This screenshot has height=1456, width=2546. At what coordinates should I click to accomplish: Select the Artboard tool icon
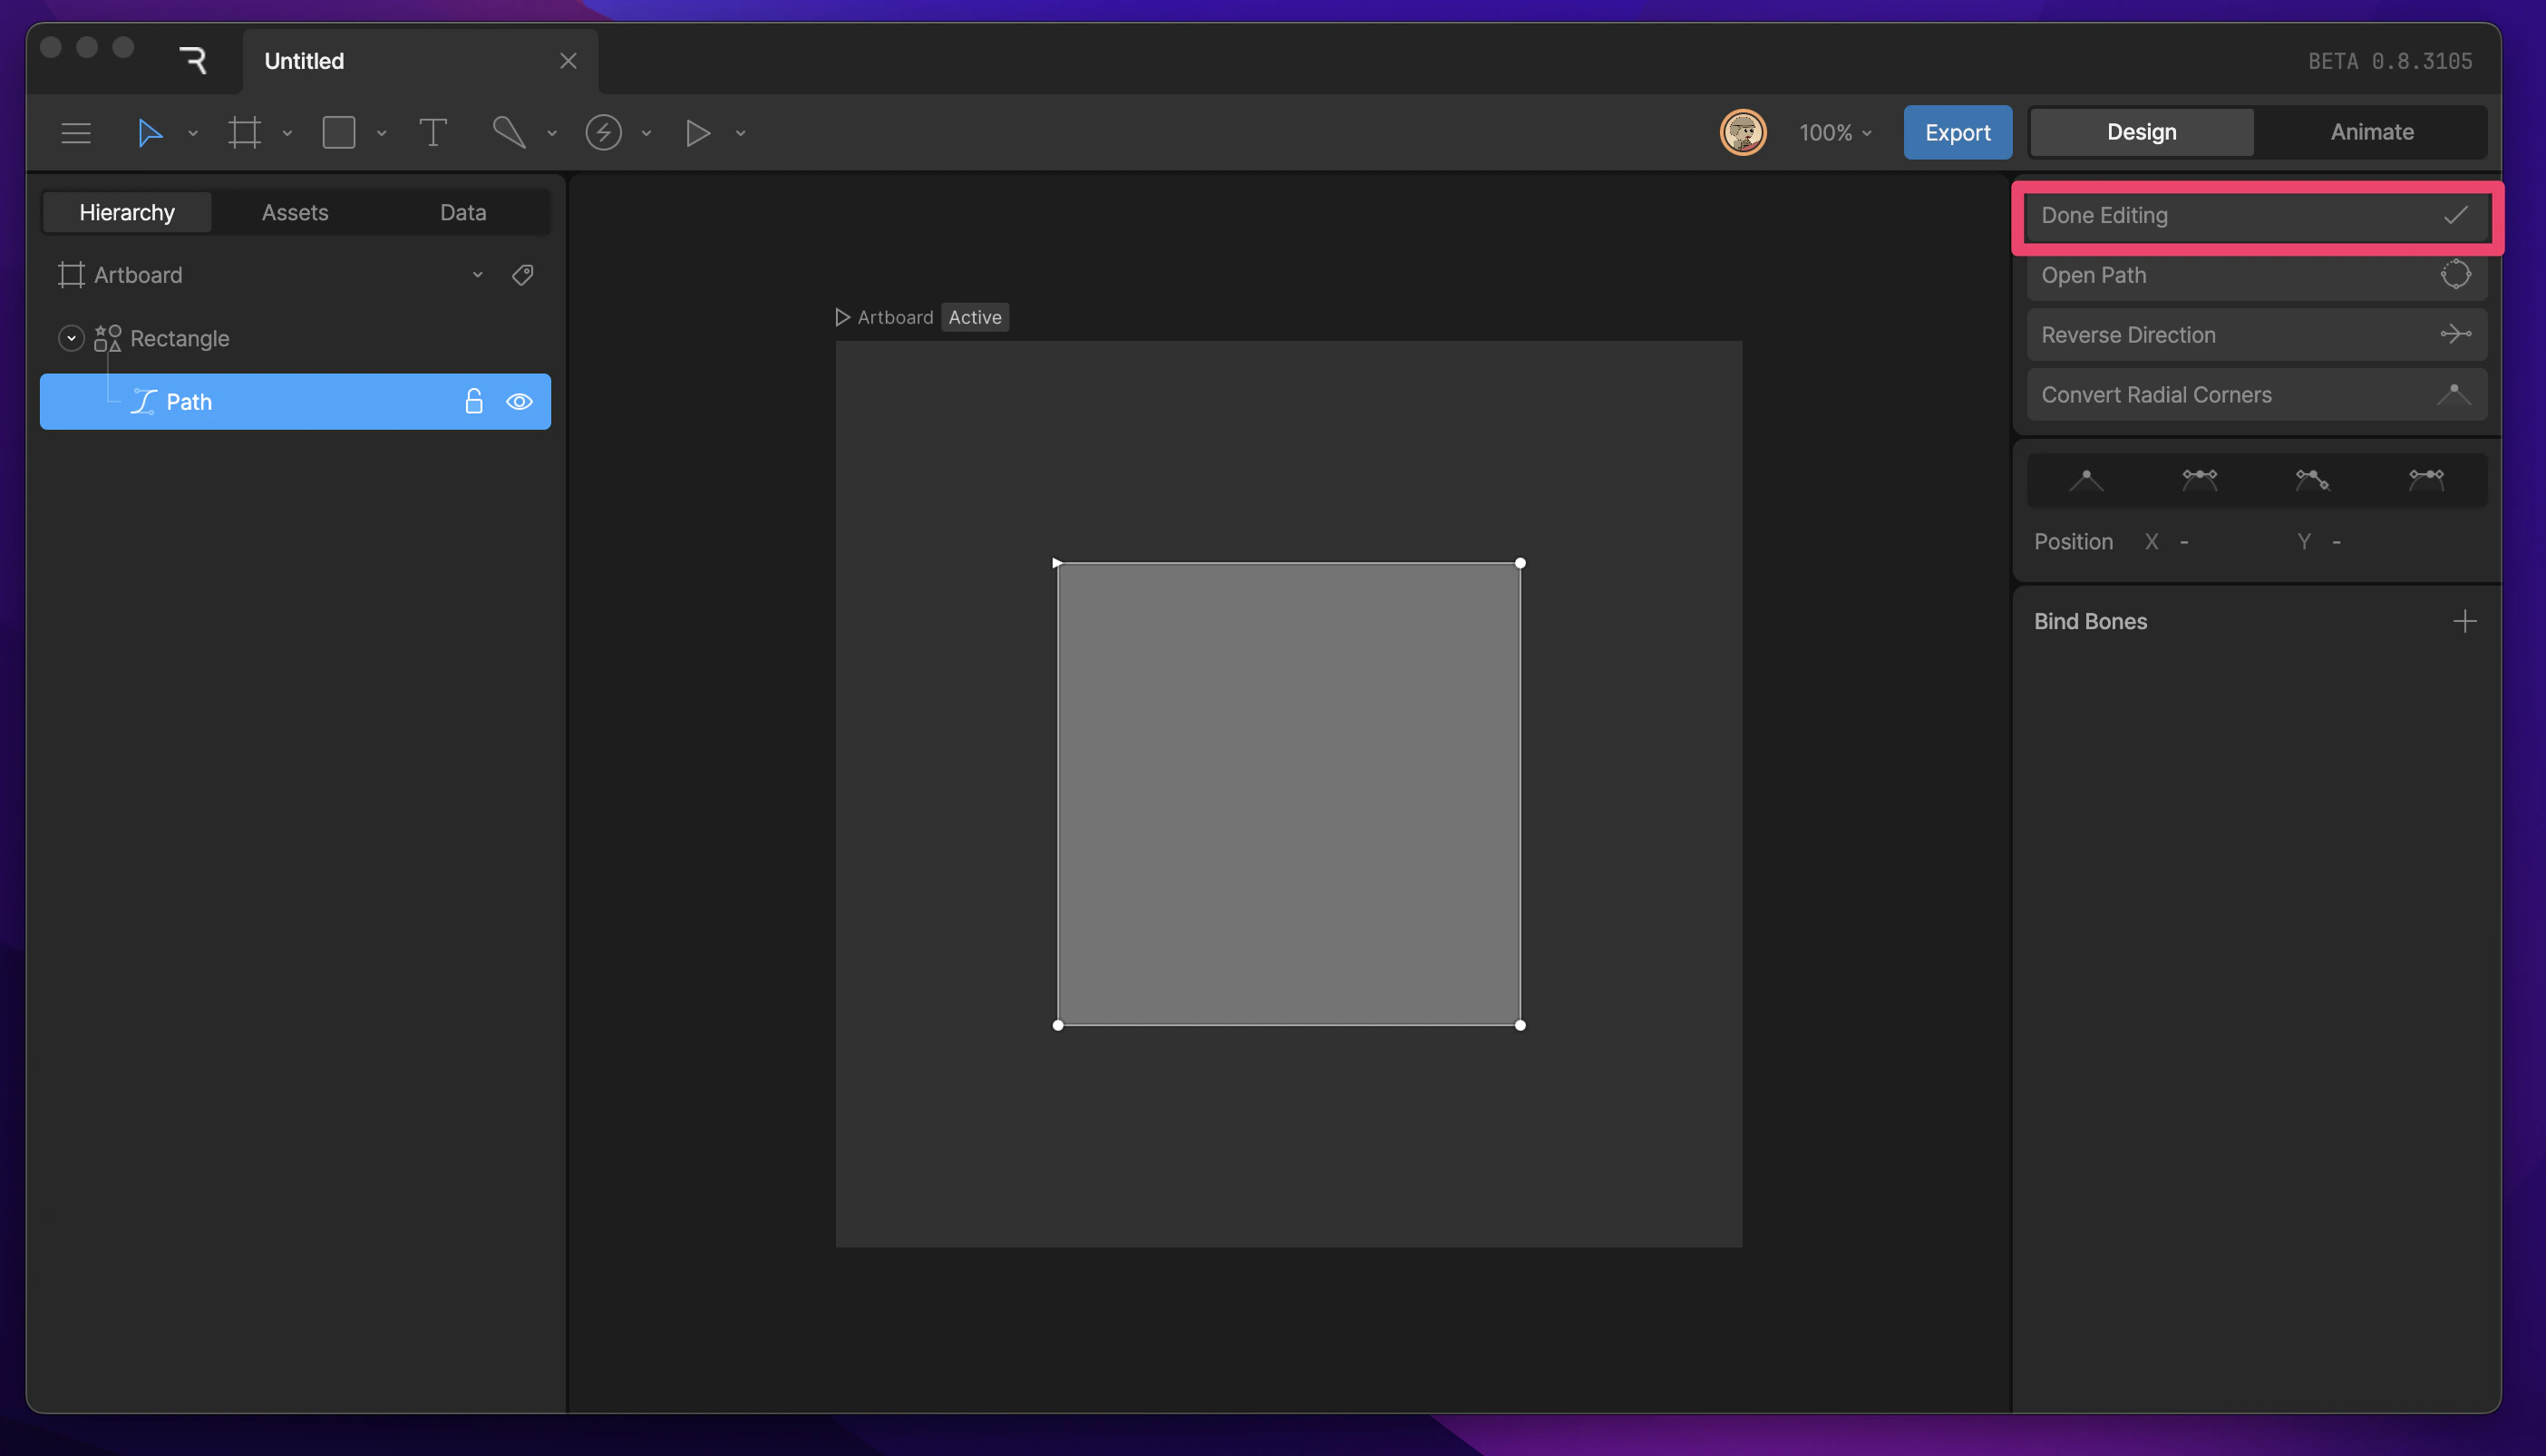tap(244, 132)
